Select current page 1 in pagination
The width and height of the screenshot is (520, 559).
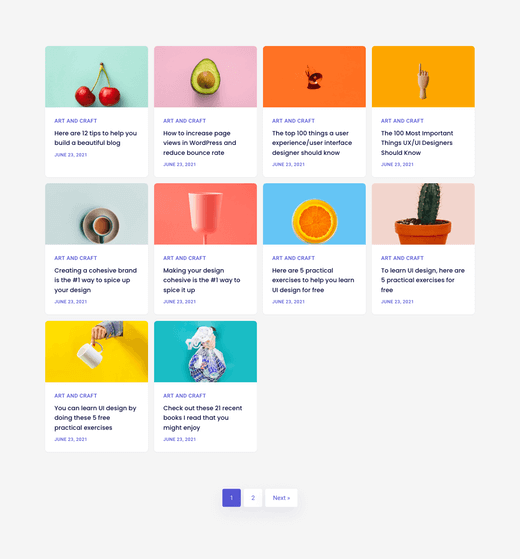tap(232, 498)
